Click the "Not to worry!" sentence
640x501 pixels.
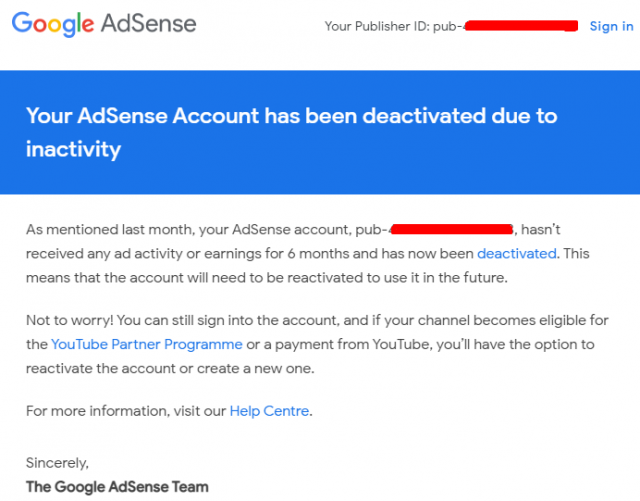coord(68,320)
